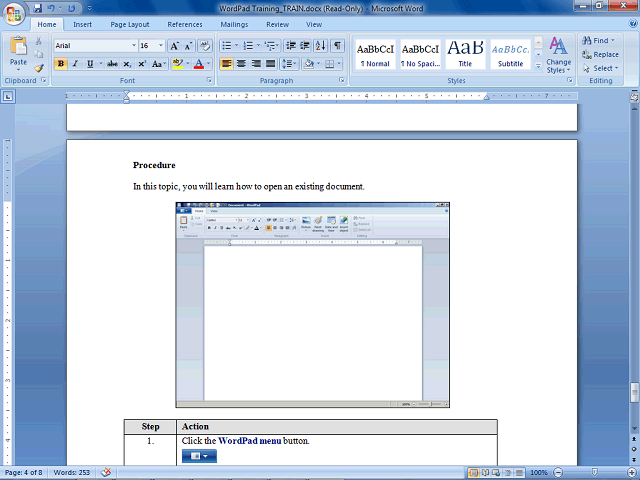Redo action in Quick Access Toolbar
Viewport: 640px width, 480px height.
coord(71,8)
